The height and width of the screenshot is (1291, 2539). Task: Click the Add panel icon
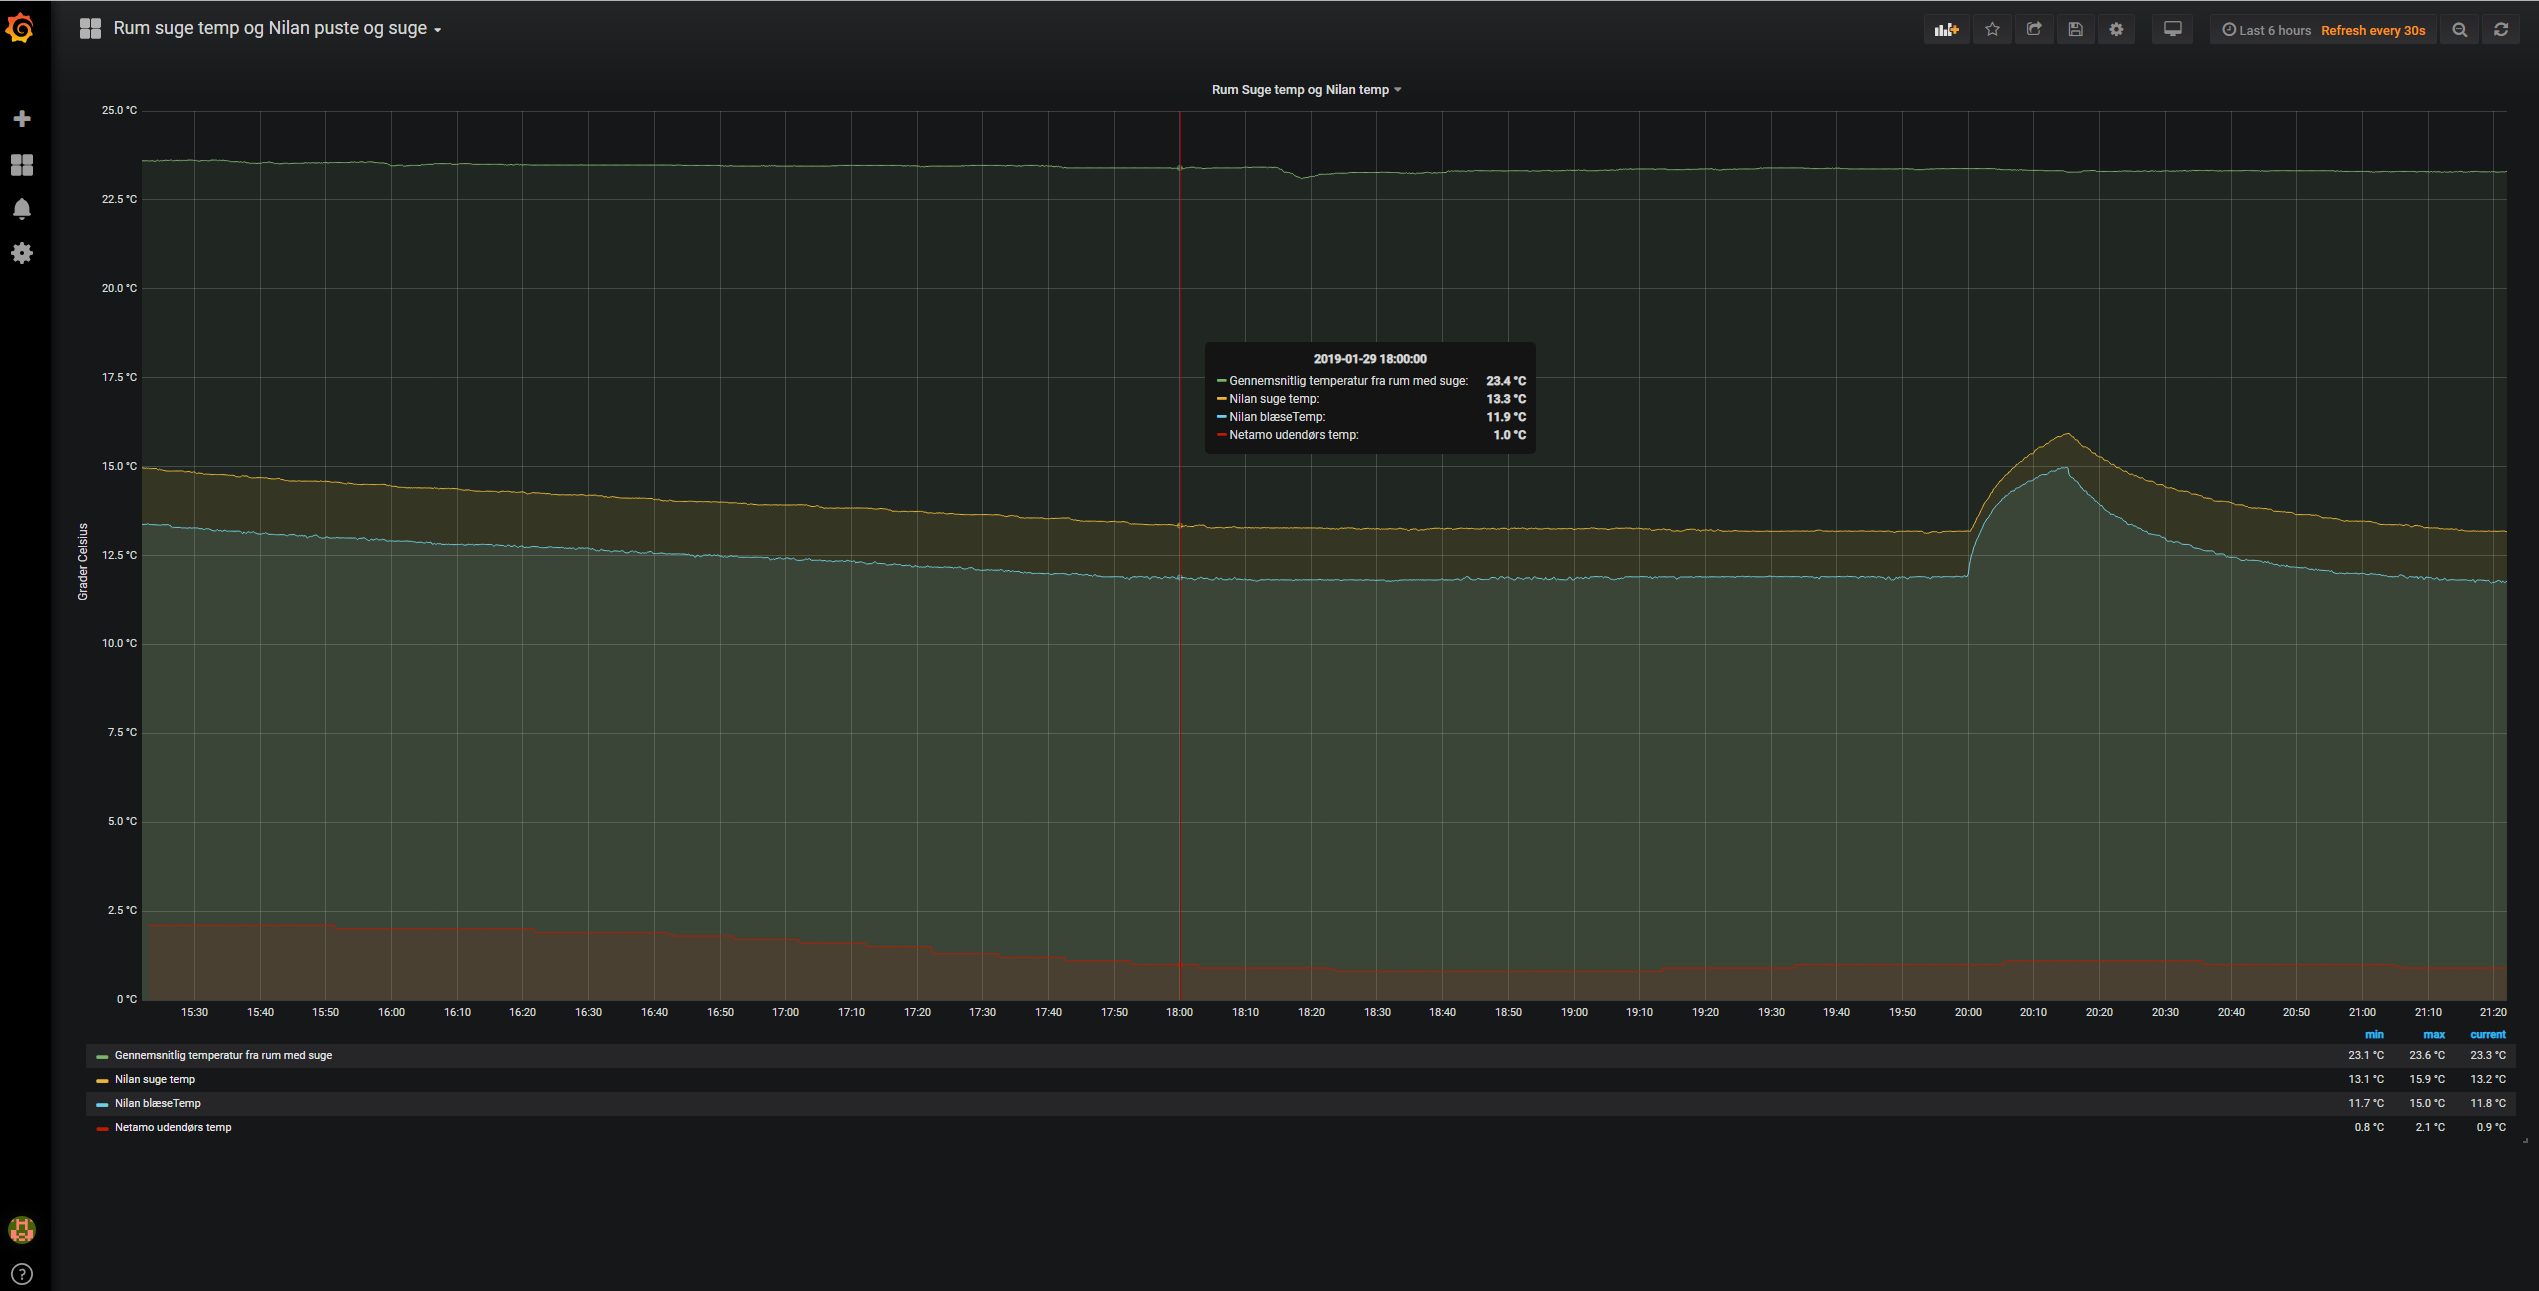pos(1946,30)
